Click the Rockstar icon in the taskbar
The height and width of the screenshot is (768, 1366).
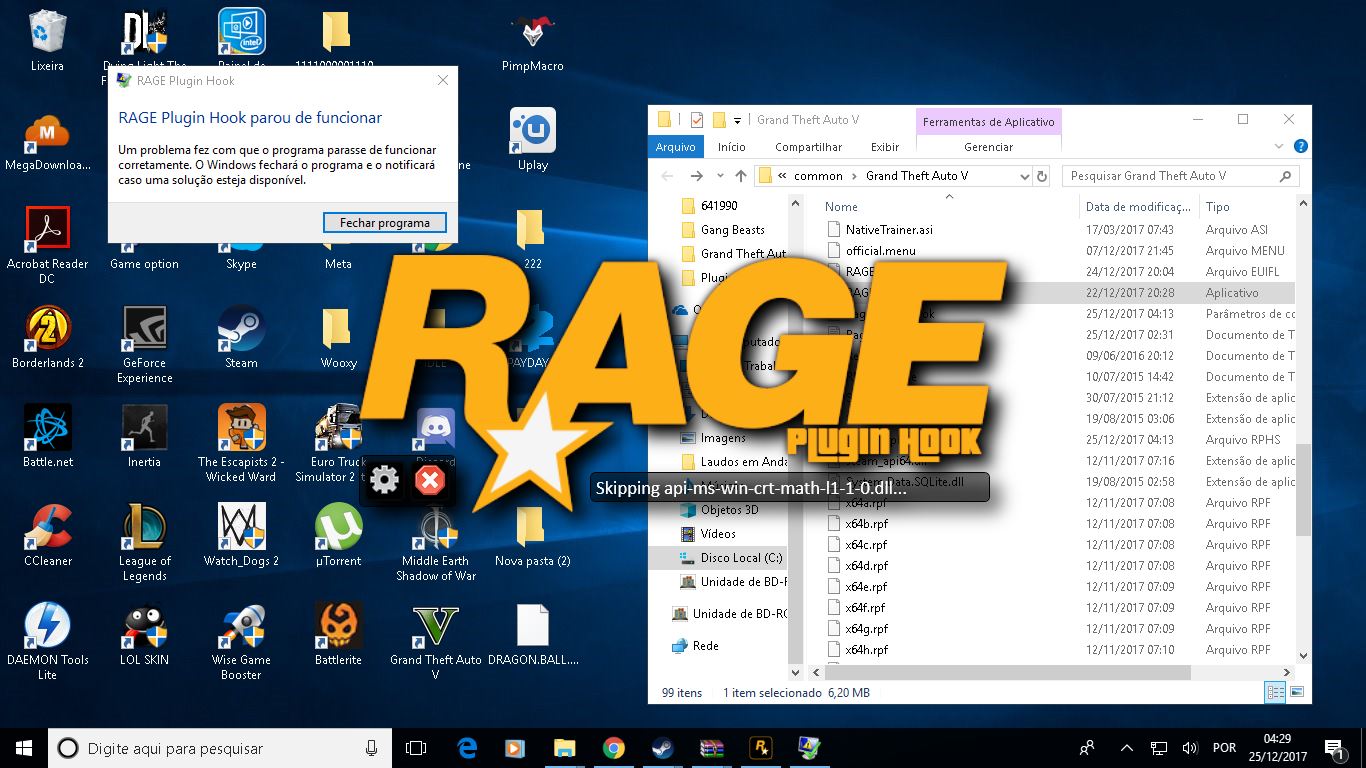point(762,748)
